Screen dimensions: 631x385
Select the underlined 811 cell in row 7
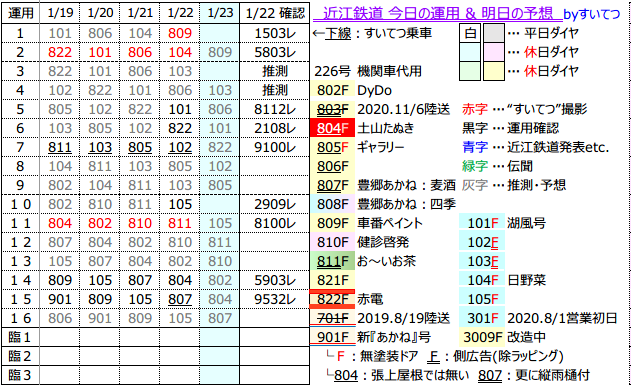[x=60, y=147]
